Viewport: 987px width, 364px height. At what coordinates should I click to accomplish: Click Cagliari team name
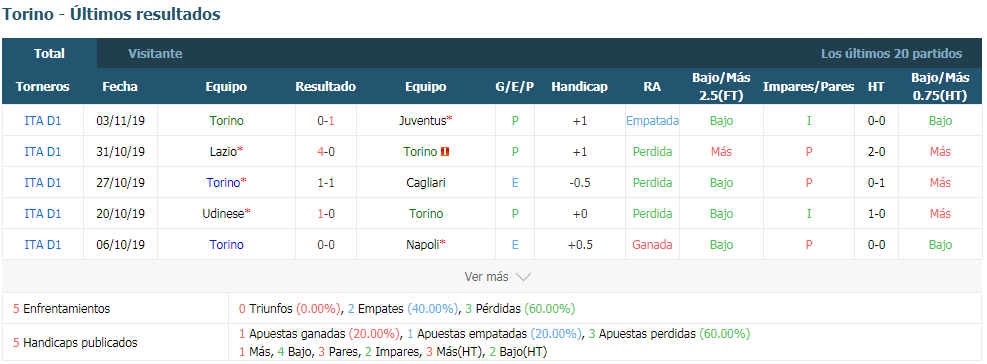click(x=426, y=183)
